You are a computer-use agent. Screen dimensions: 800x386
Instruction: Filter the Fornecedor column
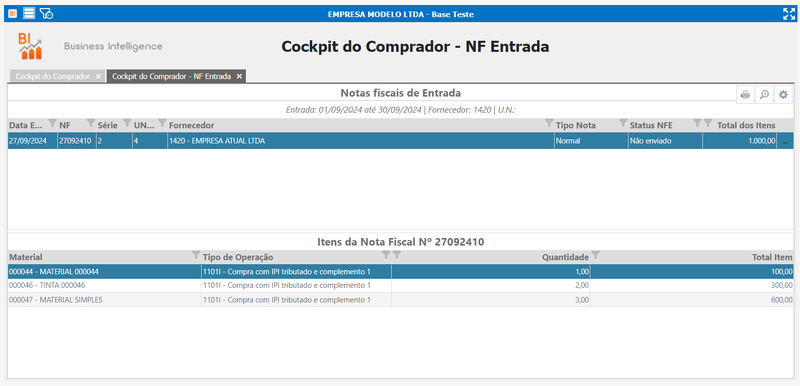click(549, 123)
